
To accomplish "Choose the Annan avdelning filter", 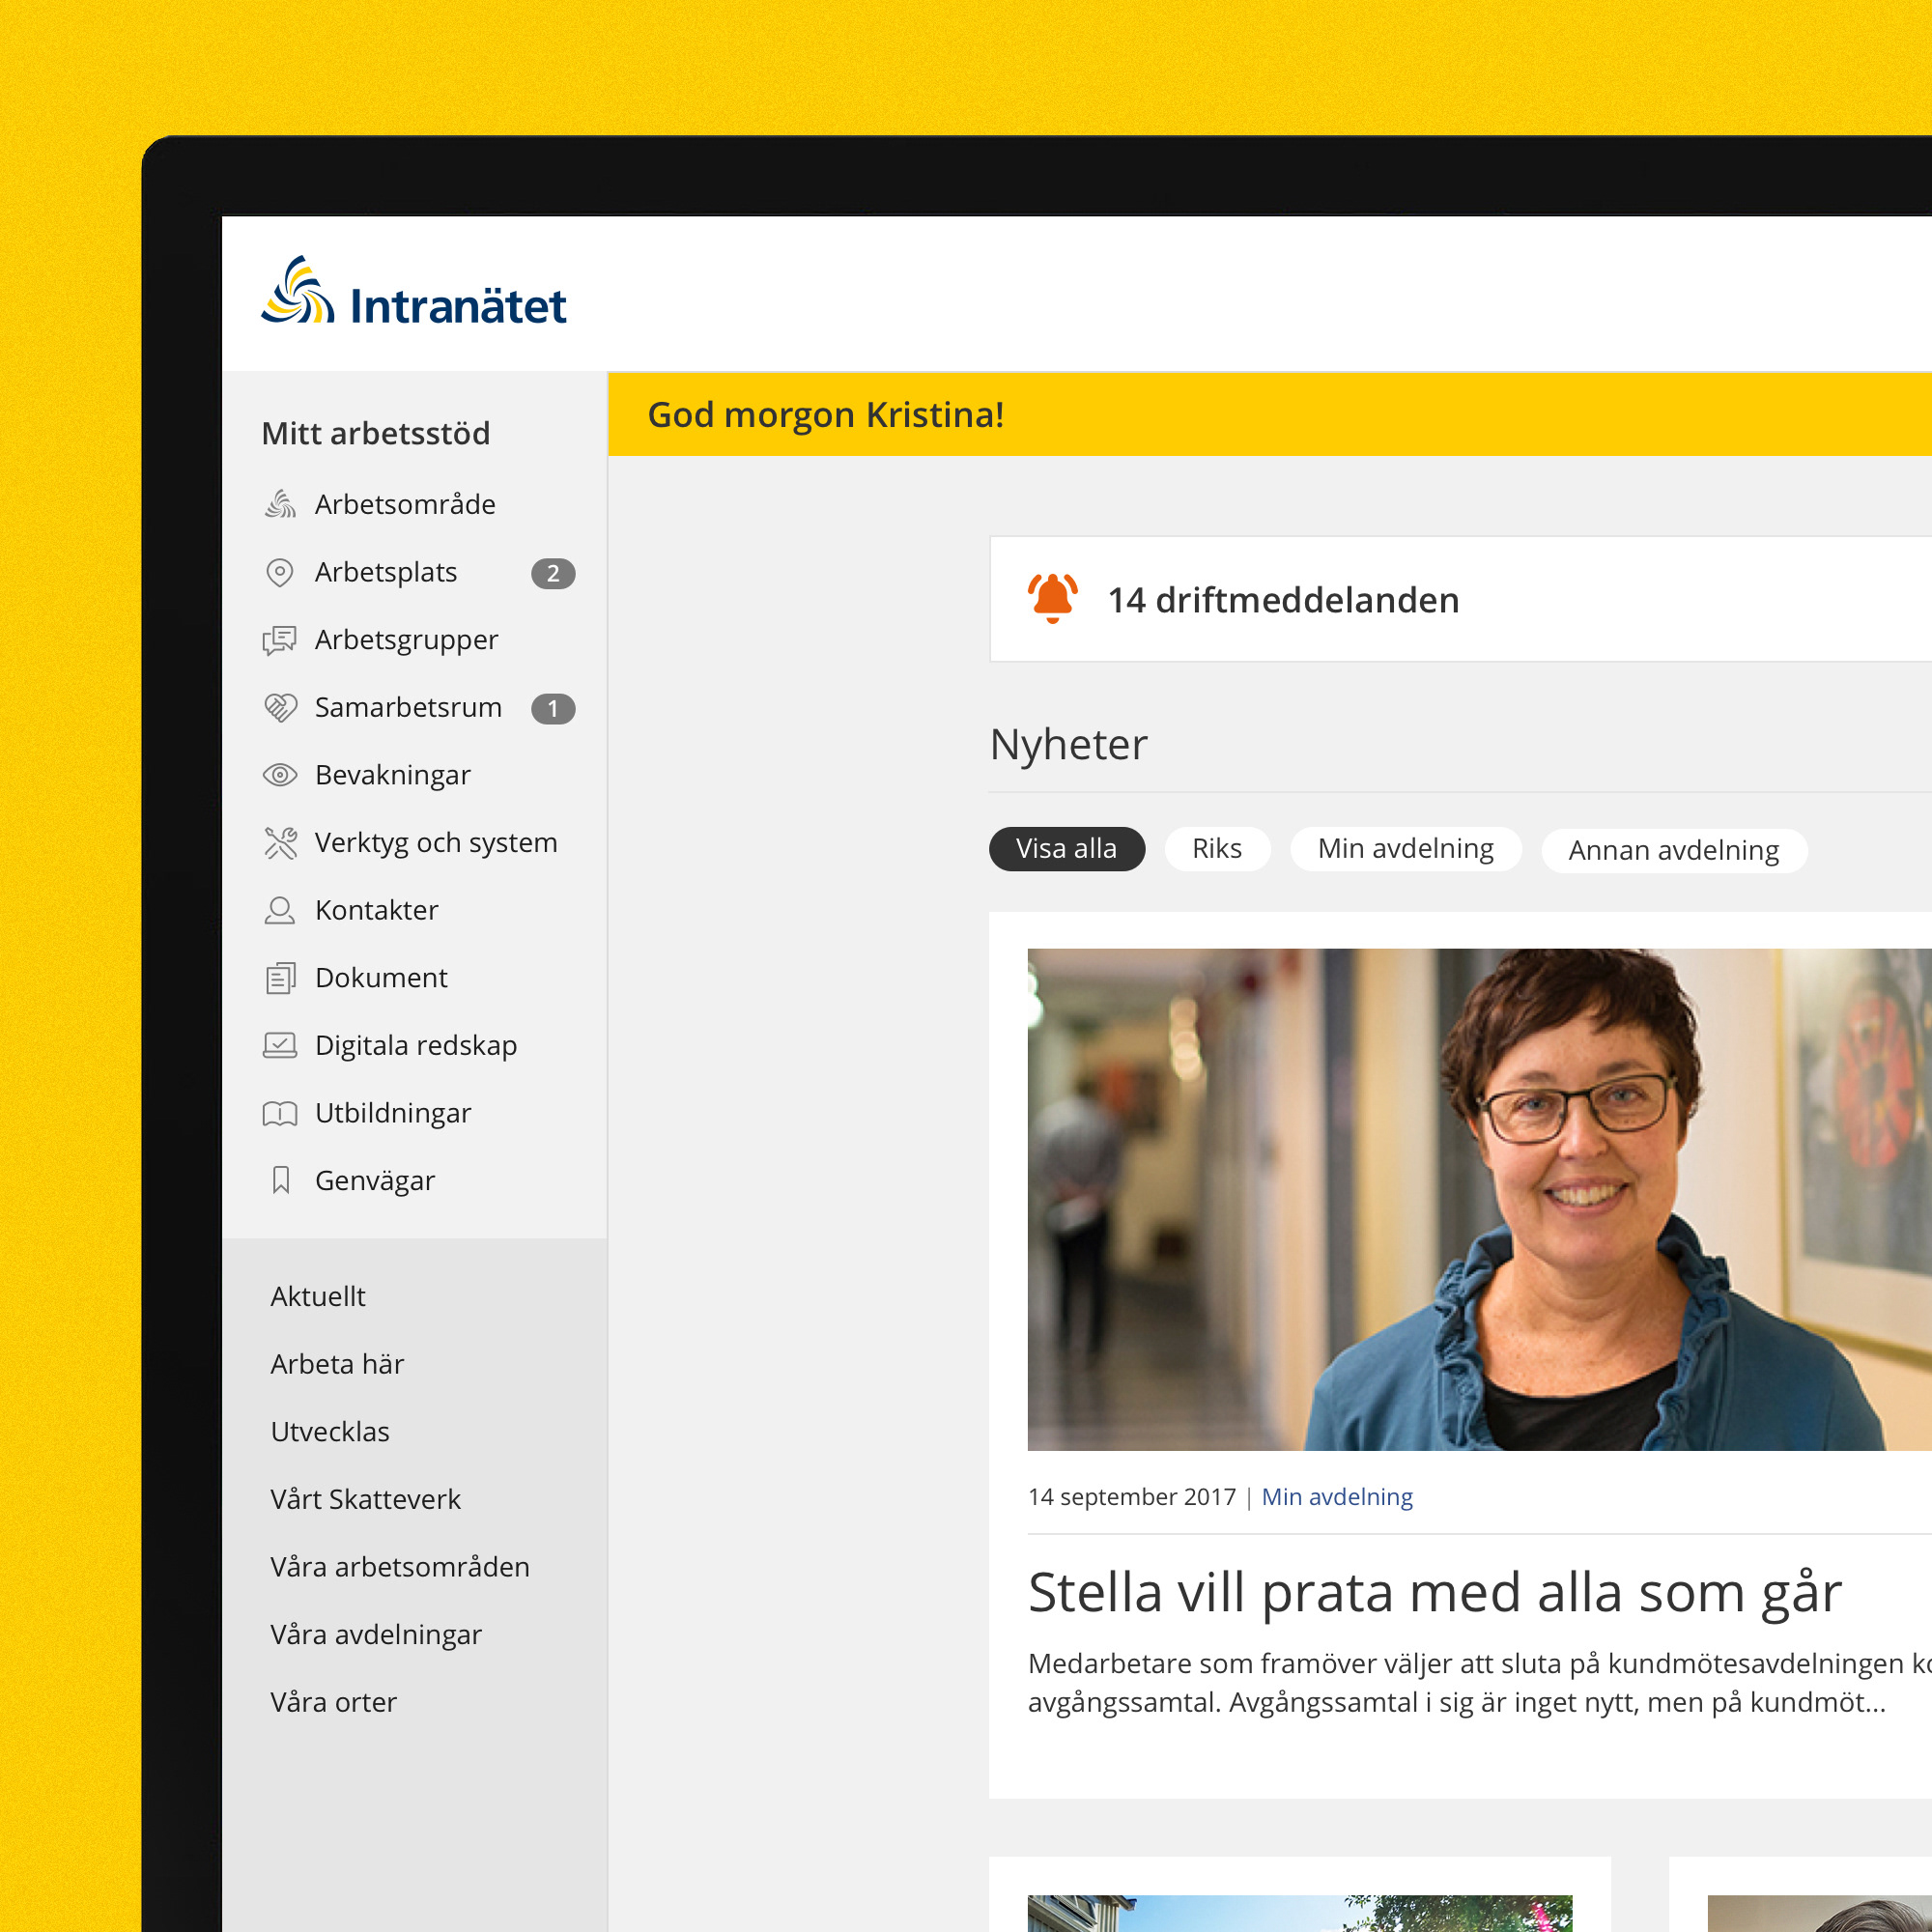I will tap(1674, 851).
